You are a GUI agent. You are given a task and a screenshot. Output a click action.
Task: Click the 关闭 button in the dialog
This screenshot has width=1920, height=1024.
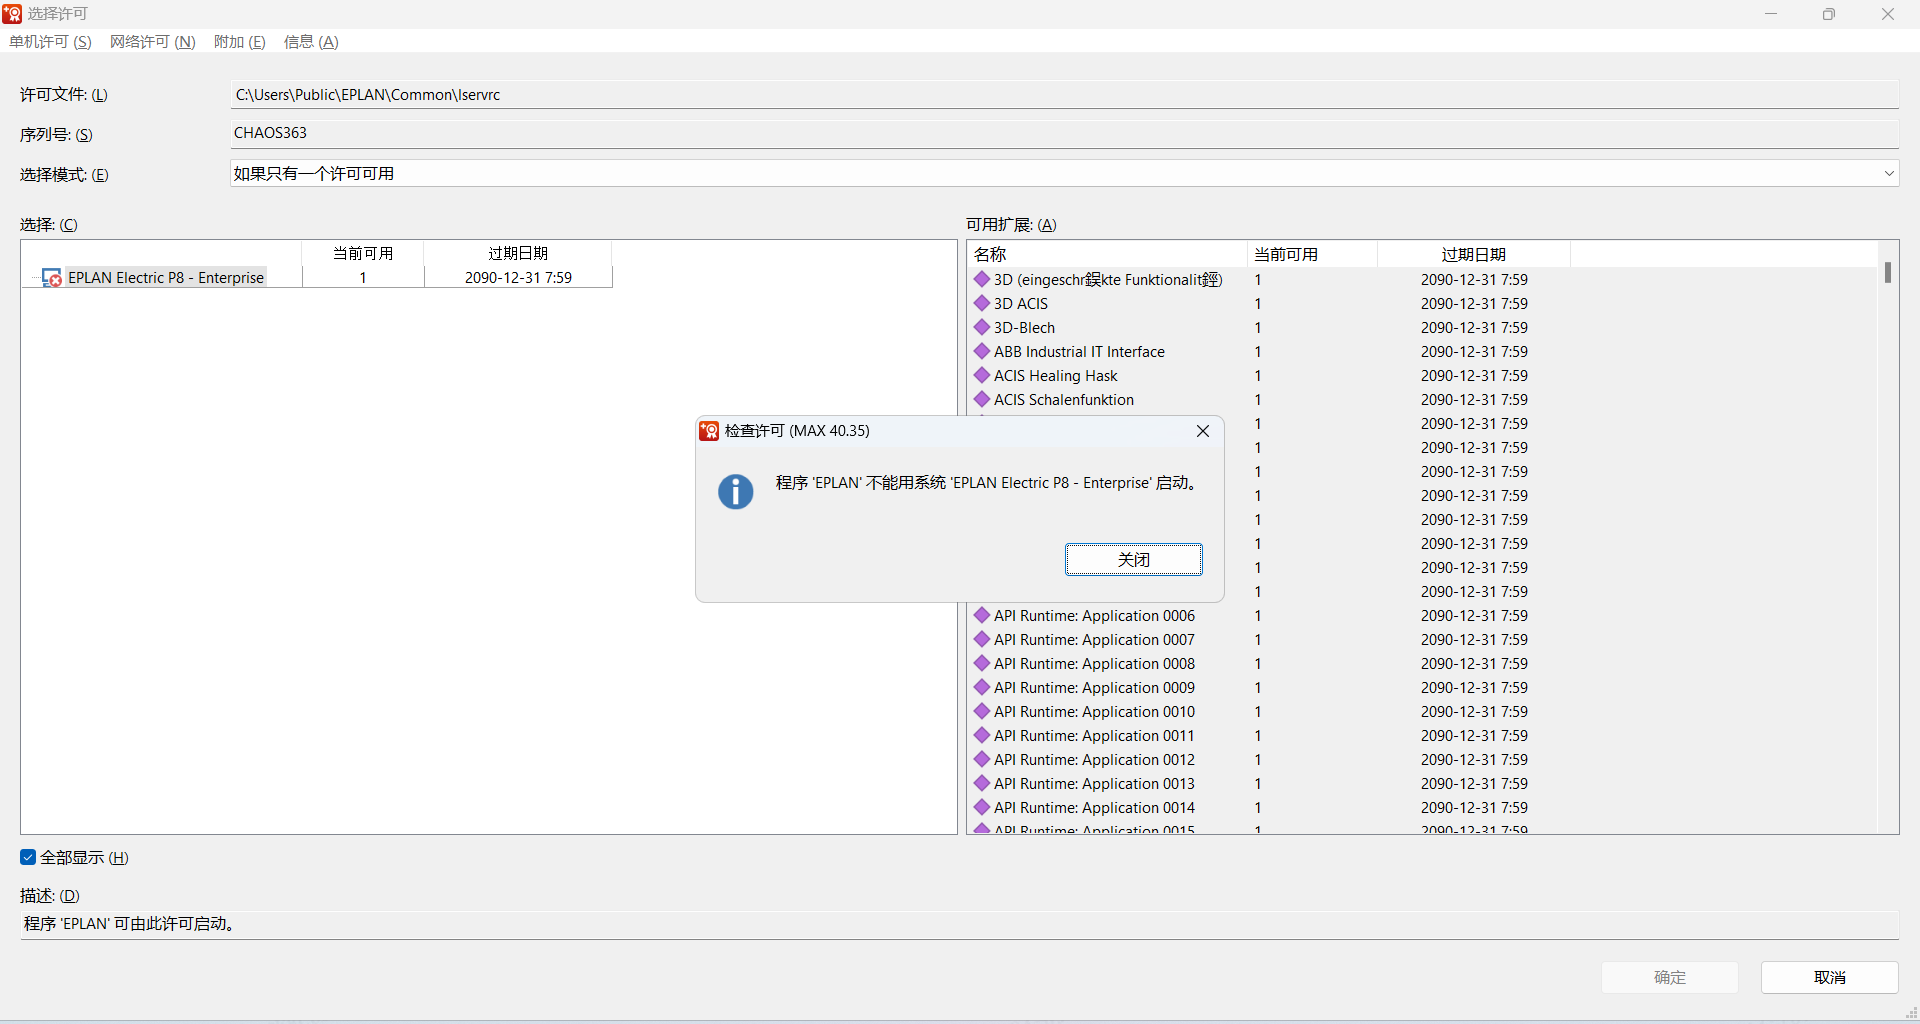1133,560
